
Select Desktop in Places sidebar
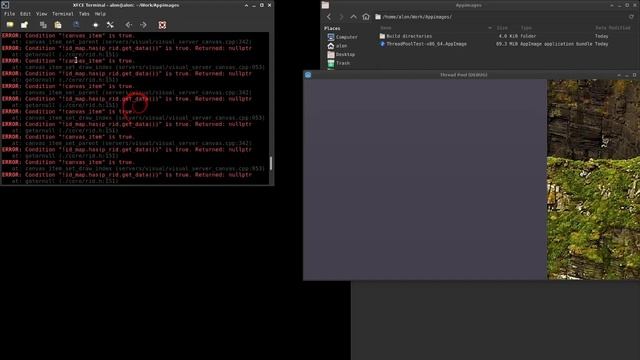(341, 55)
